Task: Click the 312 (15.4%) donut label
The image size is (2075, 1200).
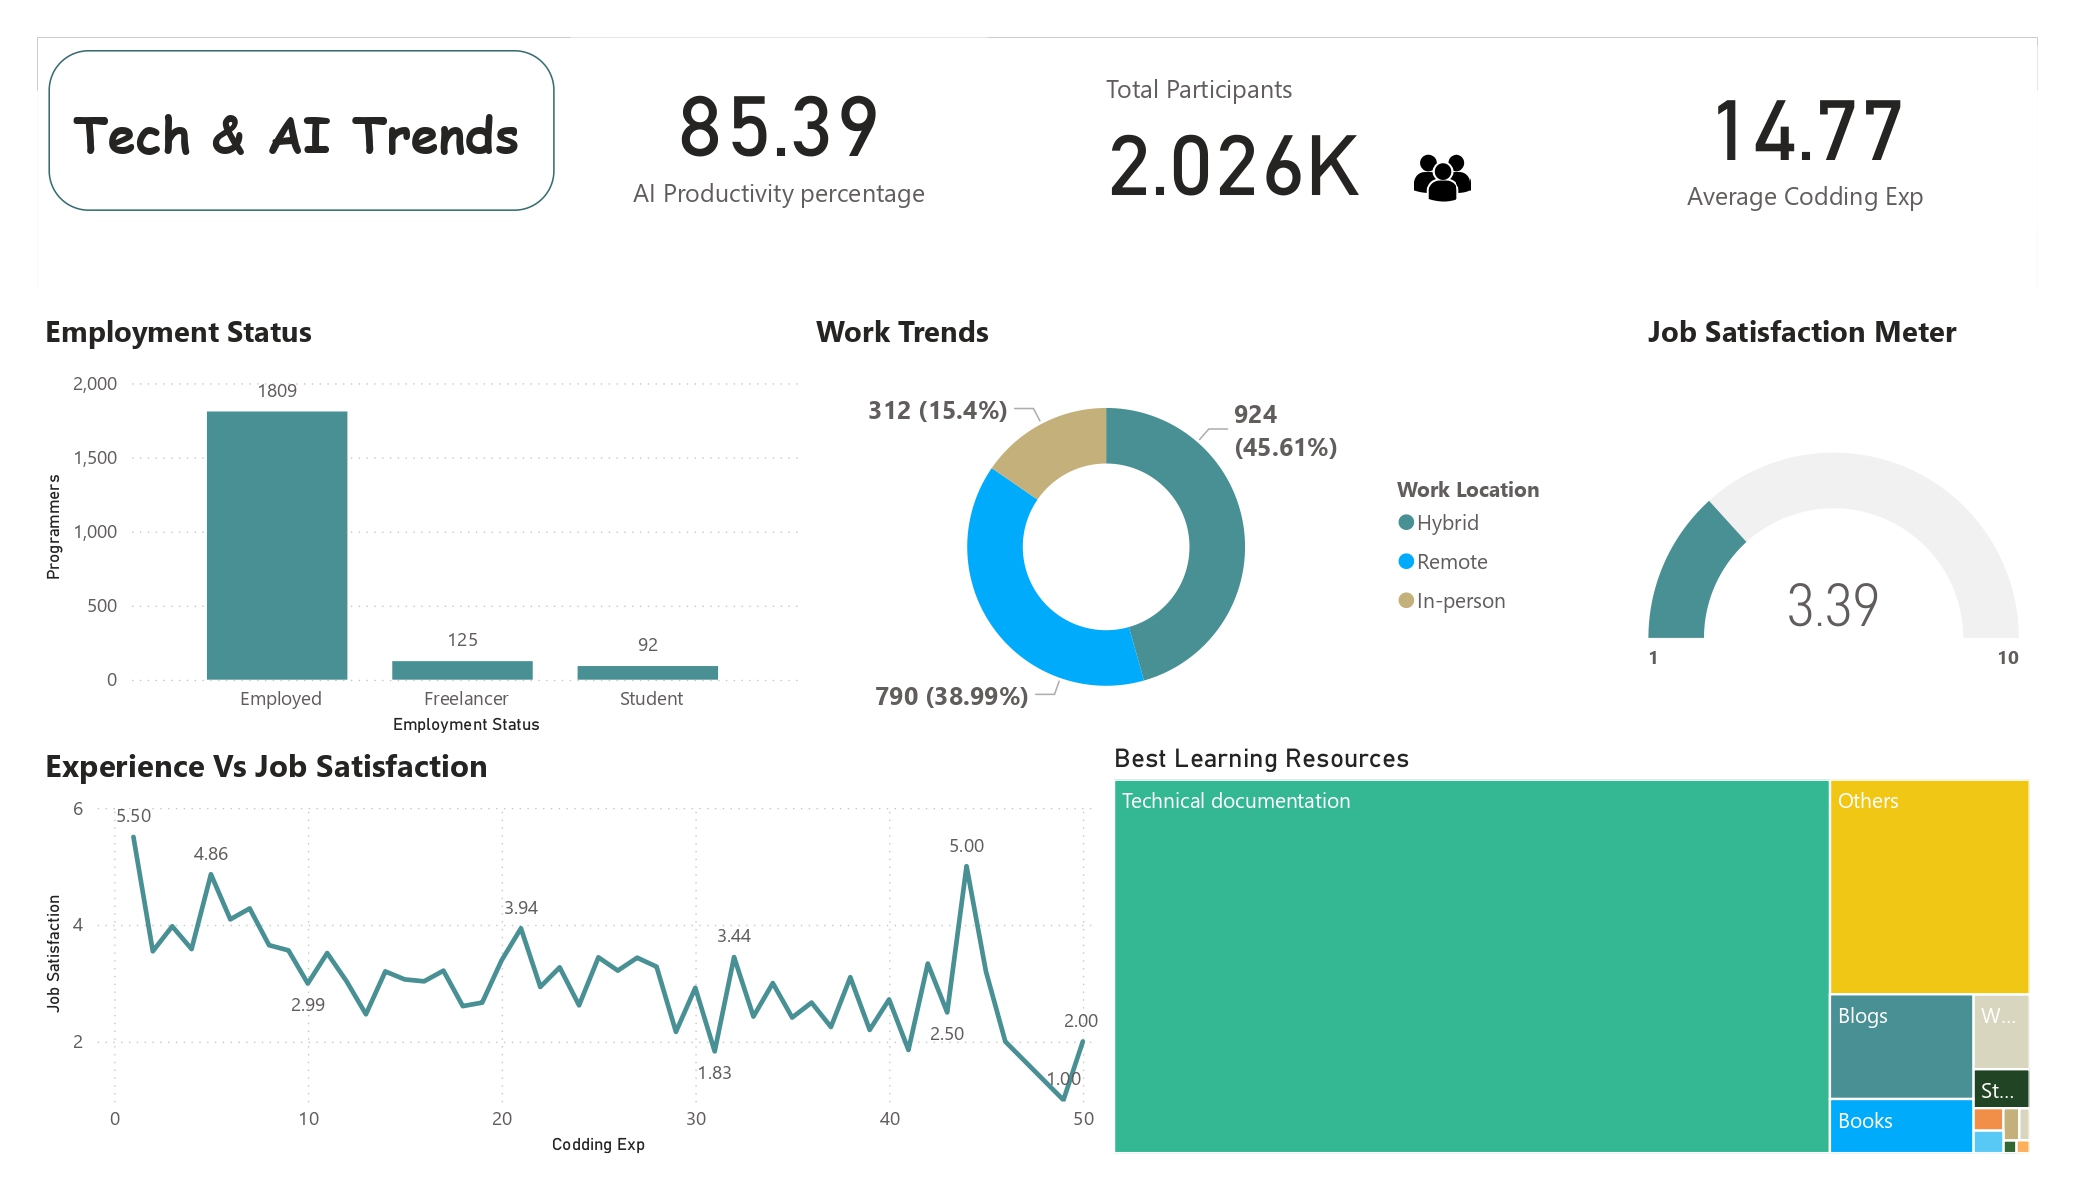Action: (x=937, y=410)
